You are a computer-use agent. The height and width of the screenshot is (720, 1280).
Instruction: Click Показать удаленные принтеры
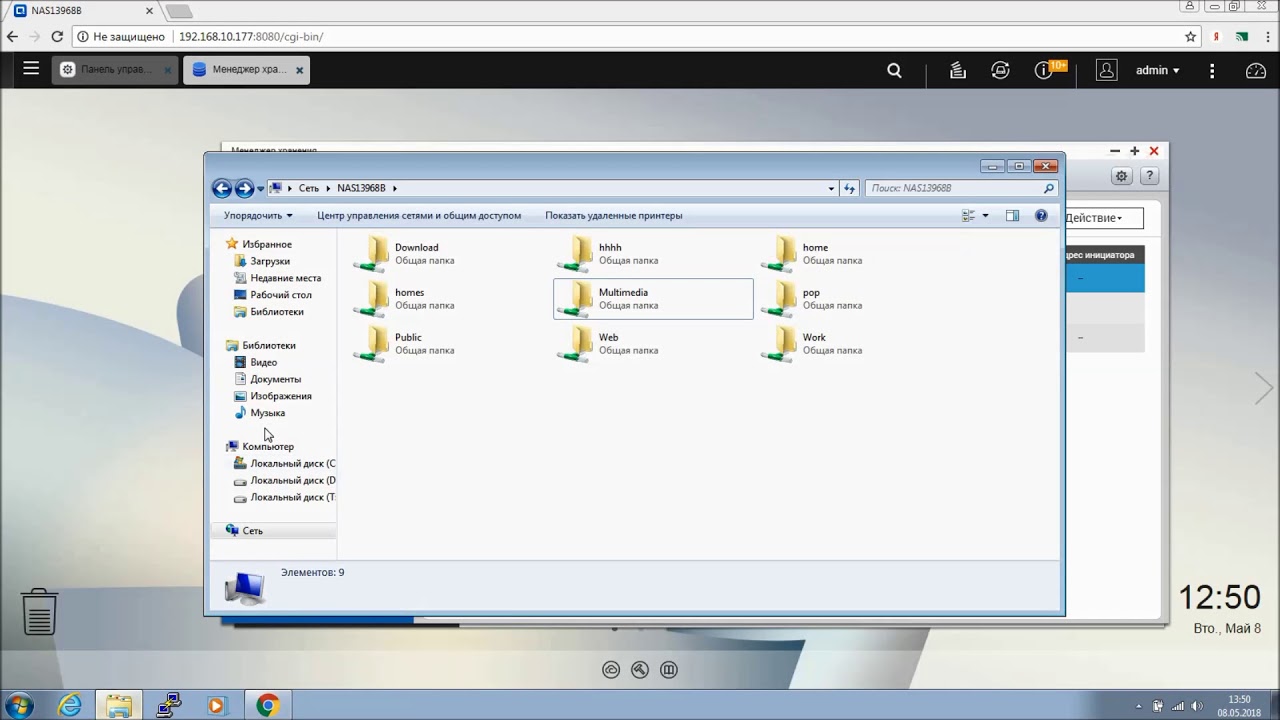[614, 216]
